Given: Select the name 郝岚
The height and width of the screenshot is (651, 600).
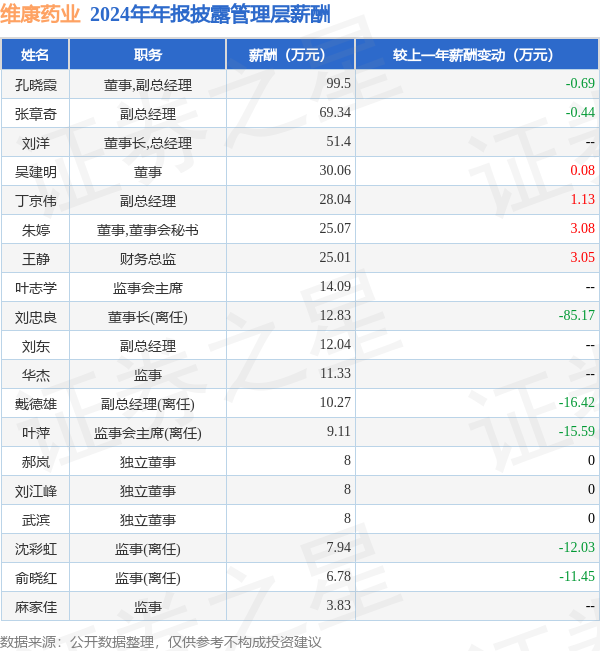Looking at the screenshot, I should (x=36, y=462).
